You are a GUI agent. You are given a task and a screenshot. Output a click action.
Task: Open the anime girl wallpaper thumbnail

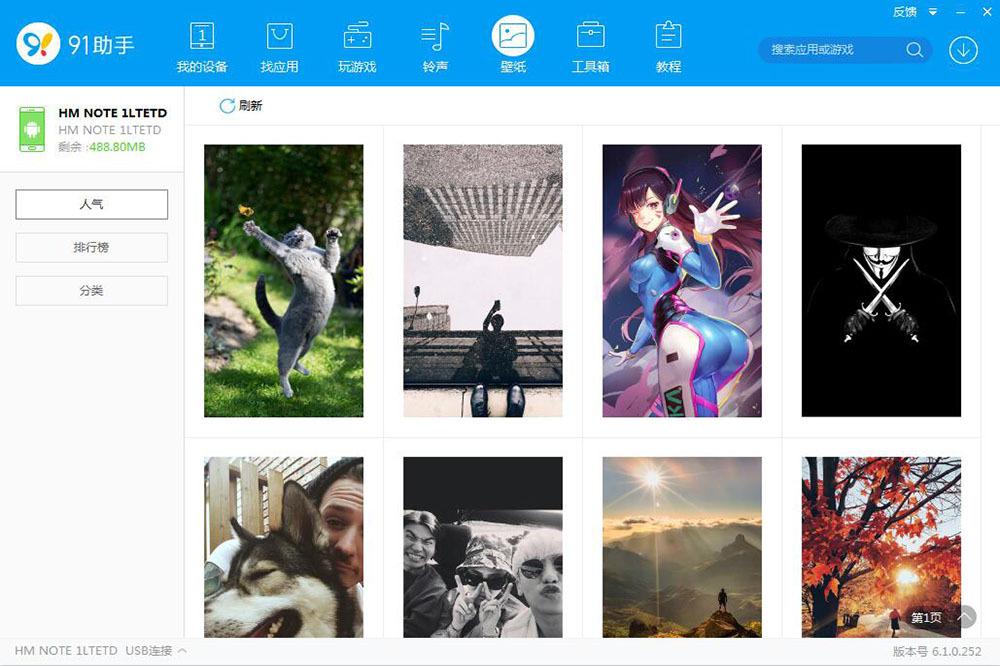[x=682, y=281]
